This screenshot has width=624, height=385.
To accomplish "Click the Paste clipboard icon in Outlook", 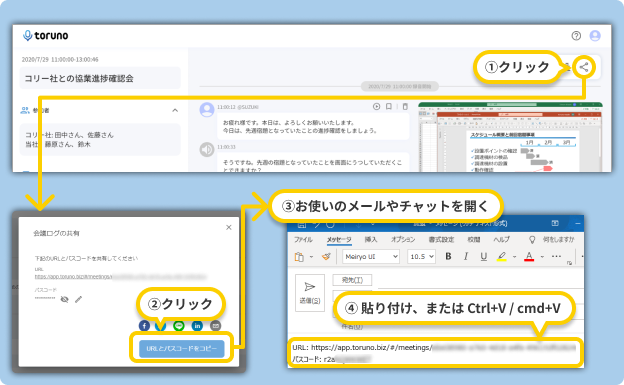I will (x=299, y=257).
